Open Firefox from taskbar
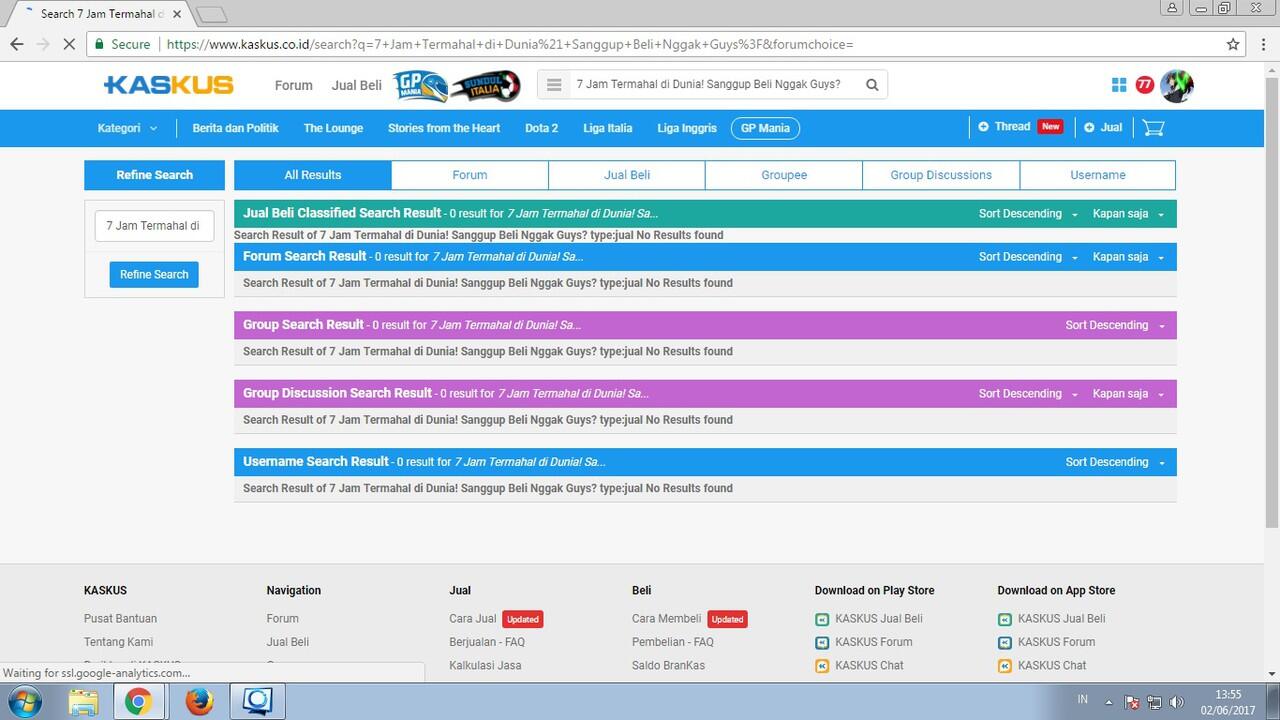The height and width of the screenshot is (720, 1280). pyautogui.click(x=199, y=702)
